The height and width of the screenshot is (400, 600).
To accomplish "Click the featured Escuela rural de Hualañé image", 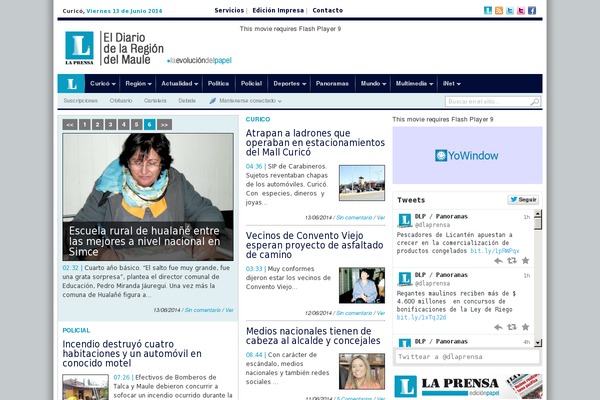I will [148, 197].
